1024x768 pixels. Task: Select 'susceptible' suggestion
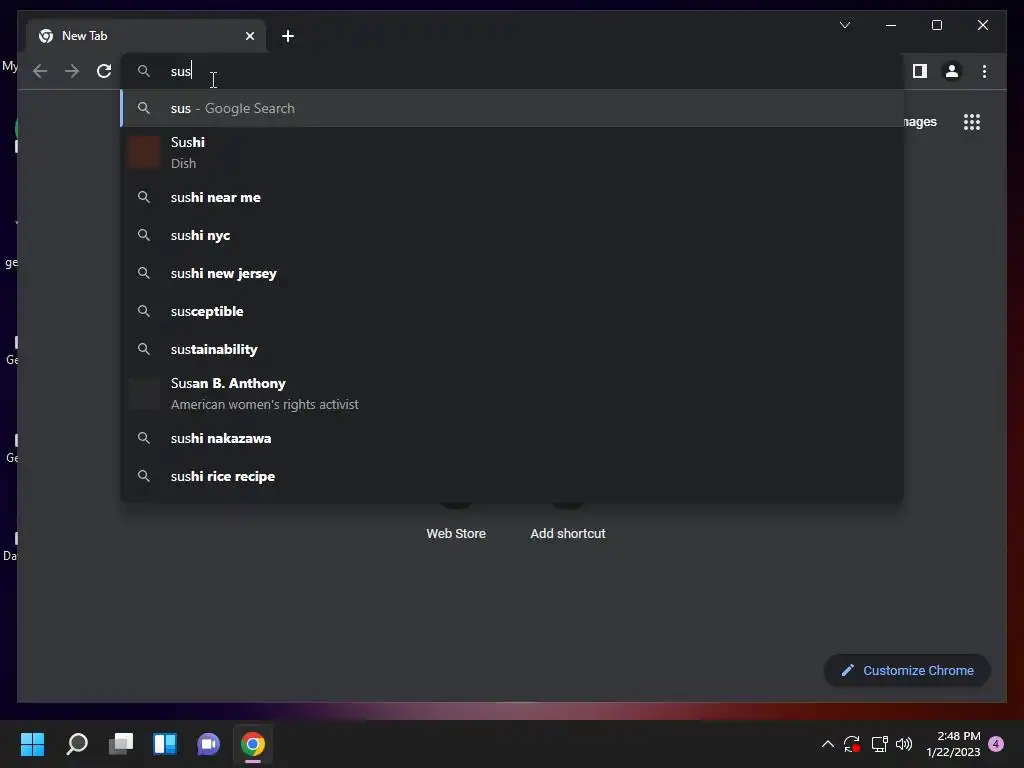512,311
